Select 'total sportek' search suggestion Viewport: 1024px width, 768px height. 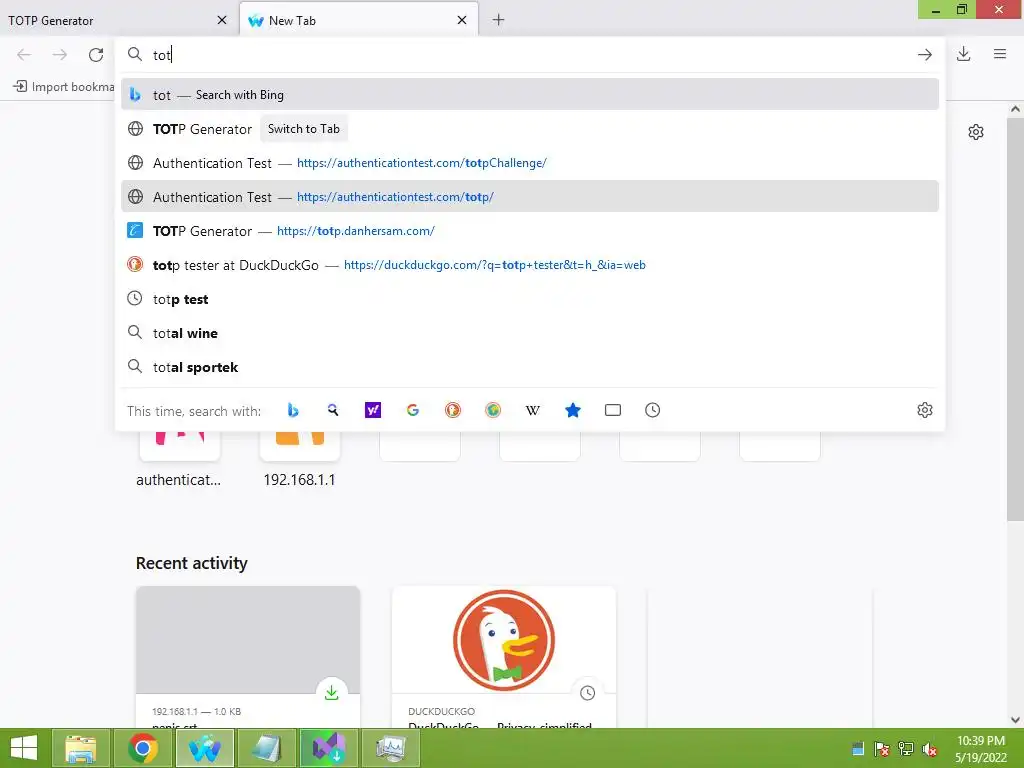(530, 367)
